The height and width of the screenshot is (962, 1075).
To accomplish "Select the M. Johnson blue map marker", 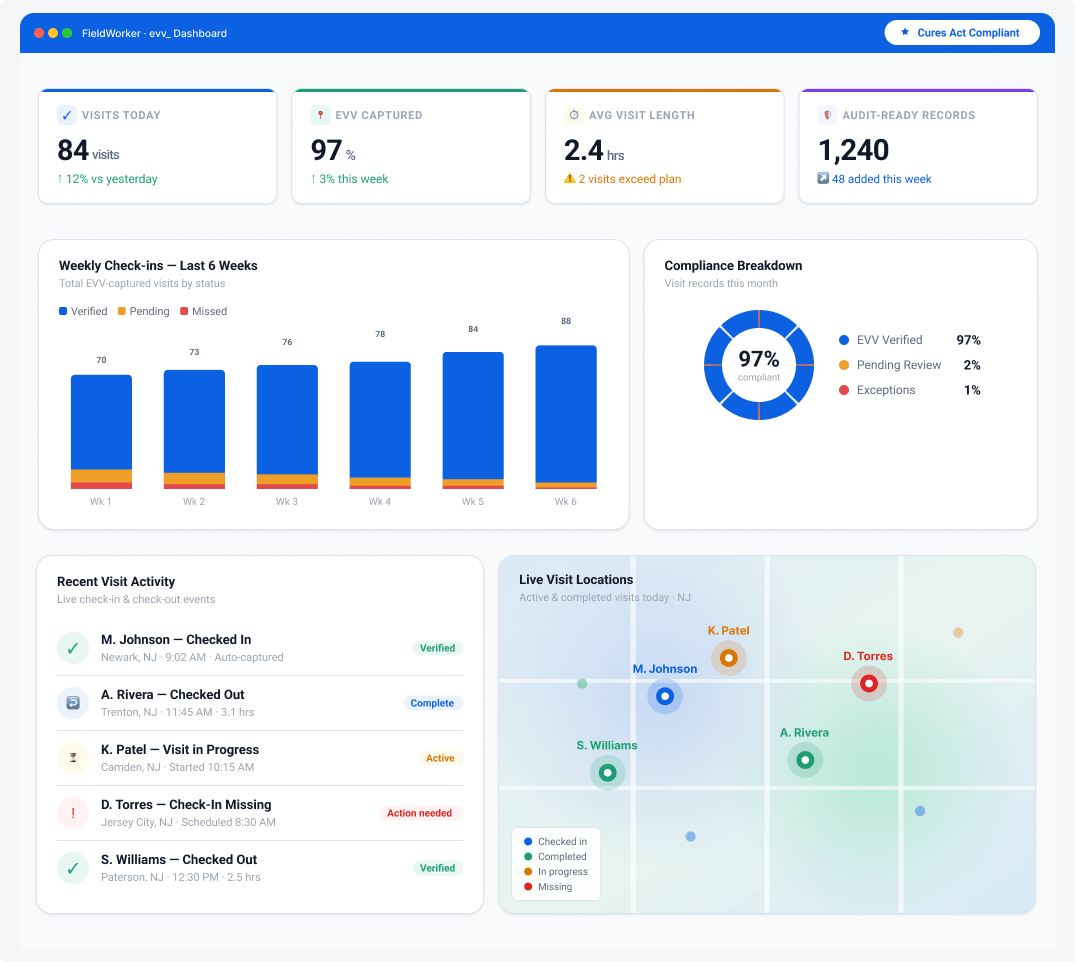I will pyautogui.click(x=664, y=697).
